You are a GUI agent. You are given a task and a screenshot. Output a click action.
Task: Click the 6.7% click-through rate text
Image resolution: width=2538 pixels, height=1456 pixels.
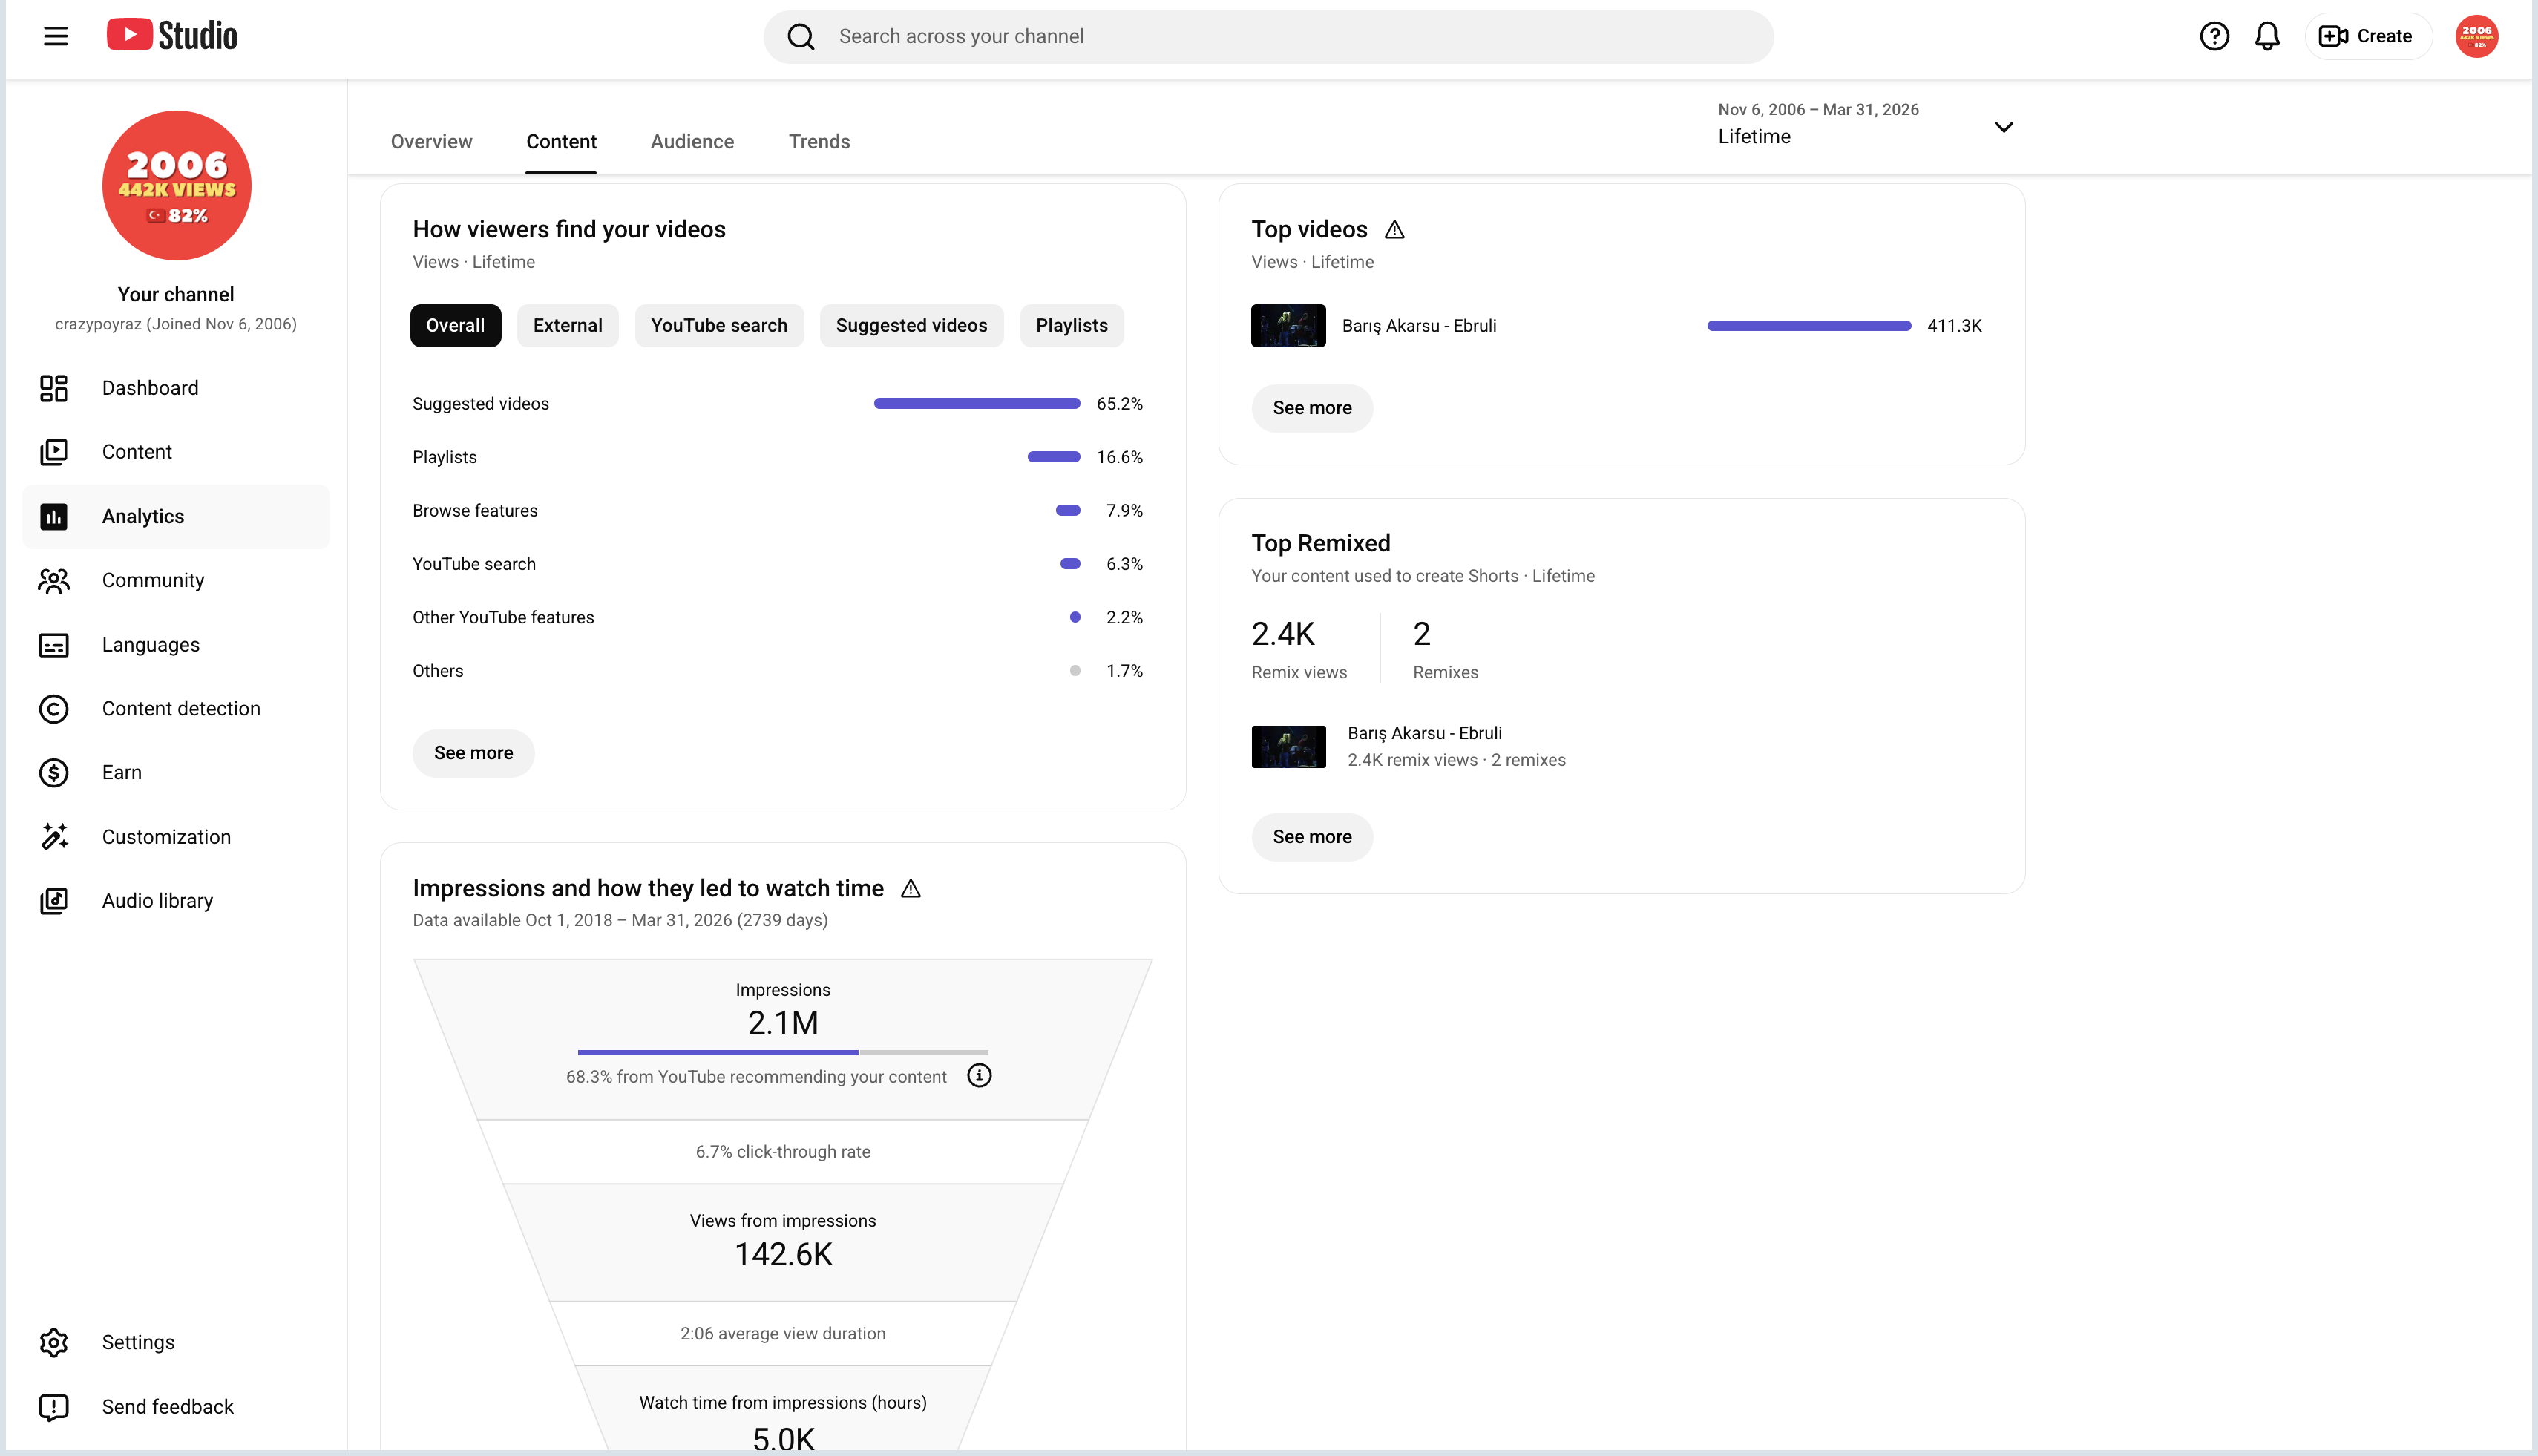tap(783, 1152)
